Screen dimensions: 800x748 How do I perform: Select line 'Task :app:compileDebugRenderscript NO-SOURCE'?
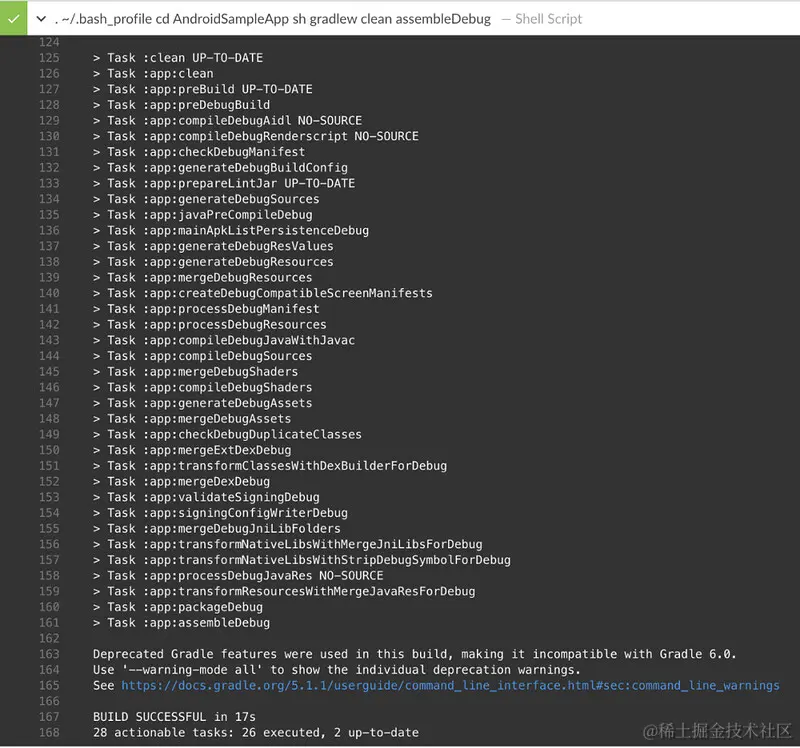point(256,136)
